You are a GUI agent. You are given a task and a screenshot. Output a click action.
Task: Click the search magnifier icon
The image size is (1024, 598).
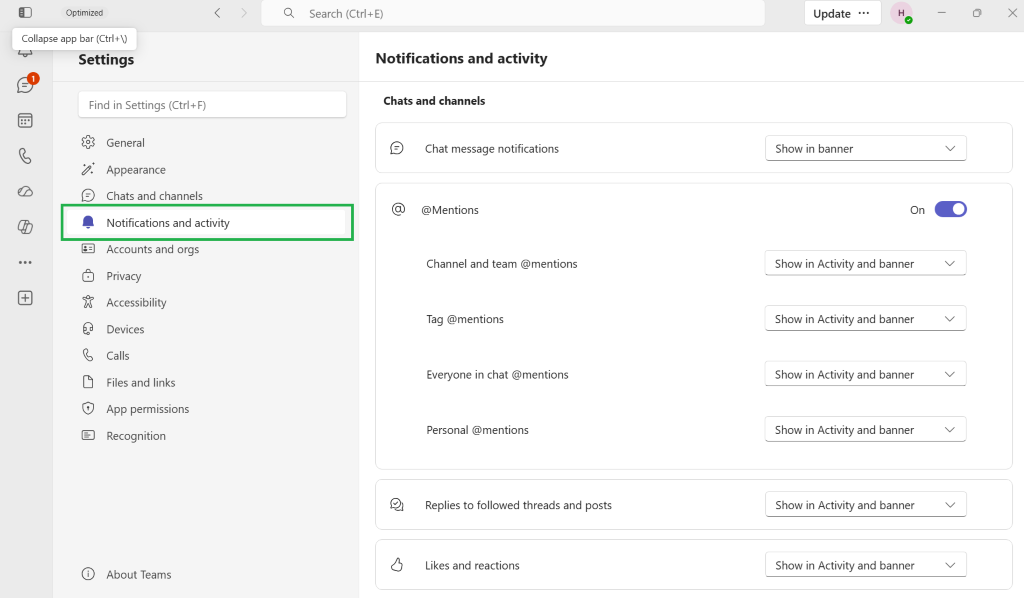pyautogui.click(x=289, y=13)
